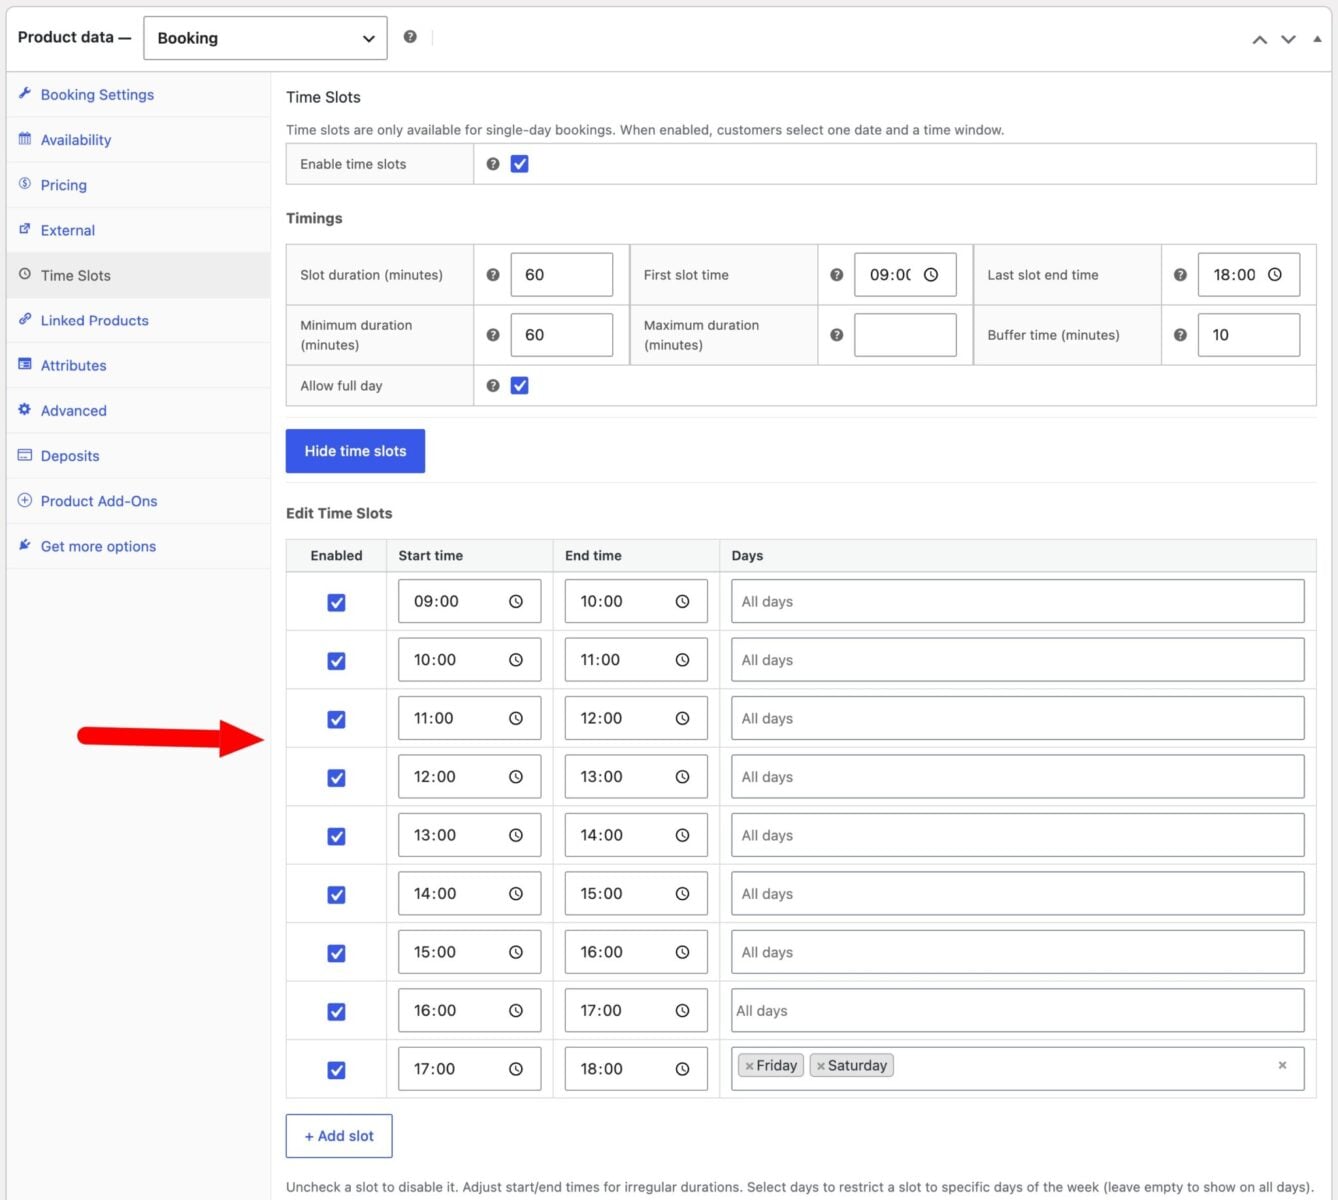The width and height of the screenshot is (1338, 1200).
Task: Open clock picker for 11:00 start time
Action: pos(516,719)
